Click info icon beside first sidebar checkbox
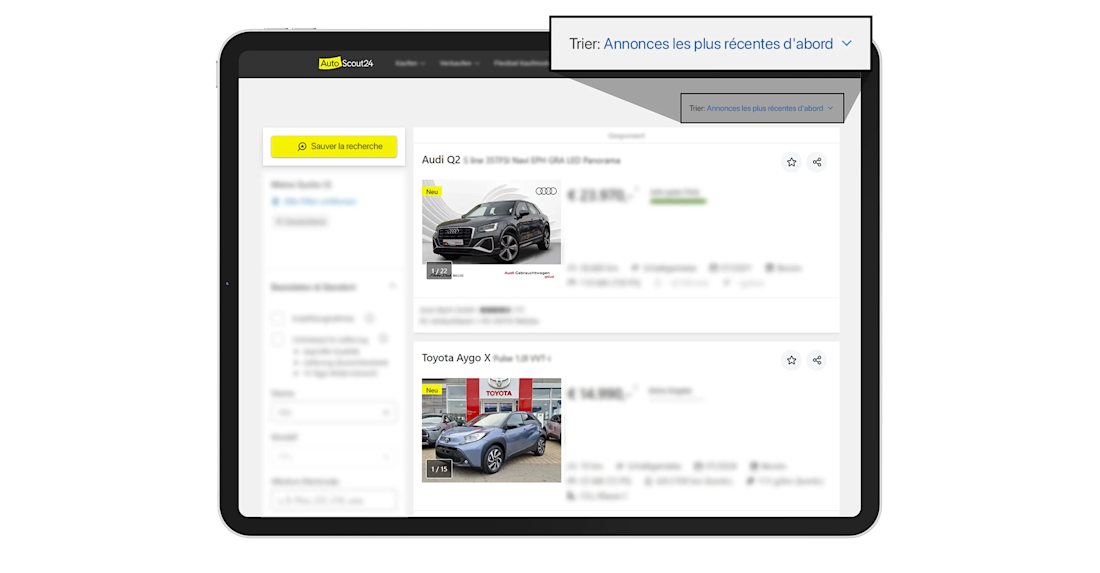 [x=369, y=319]
